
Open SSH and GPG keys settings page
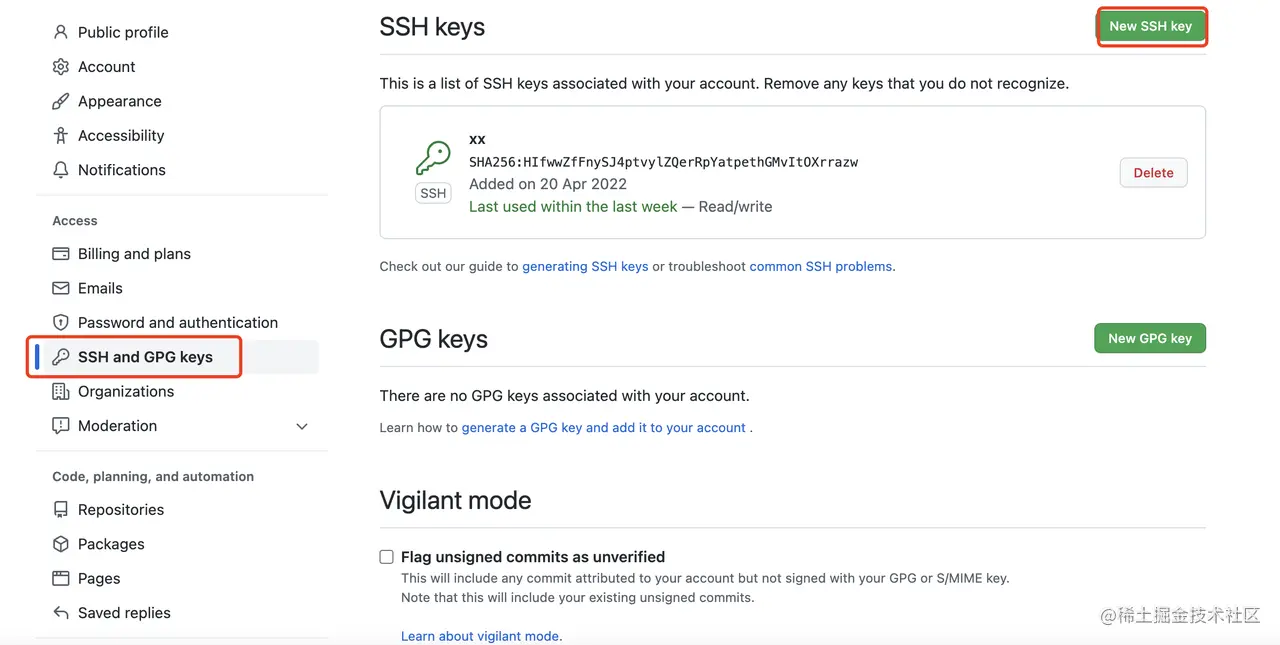tap(145, 357)
